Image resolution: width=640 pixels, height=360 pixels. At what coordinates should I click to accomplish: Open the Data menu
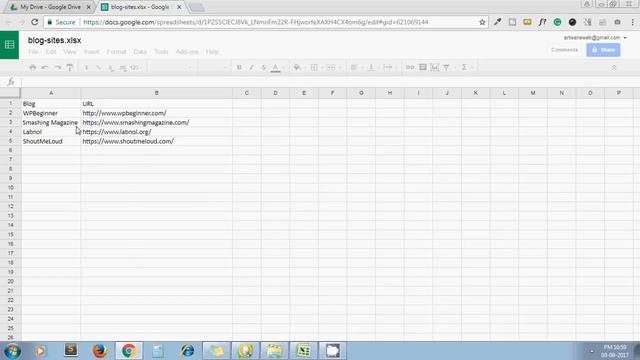pyautogui.click(x=140, y=52)
